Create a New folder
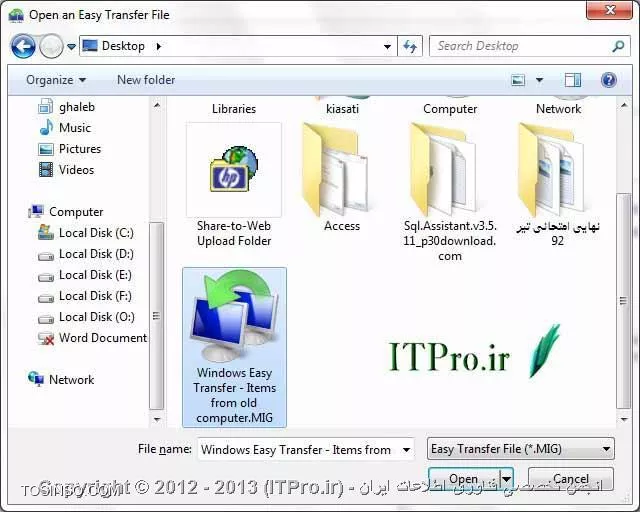The height and width of the screenshot is (512, 640). [x=146, y=80]
